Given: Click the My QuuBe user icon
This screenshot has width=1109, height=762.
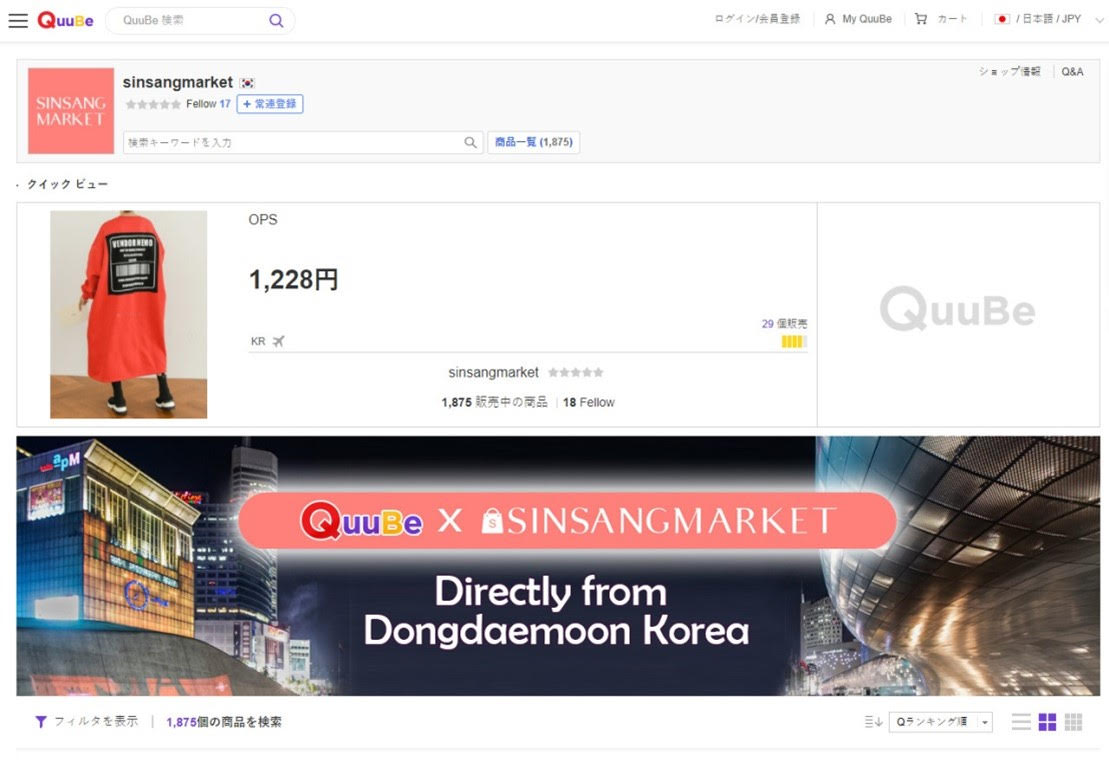Looking at the screenshot, I should point(830,19).
